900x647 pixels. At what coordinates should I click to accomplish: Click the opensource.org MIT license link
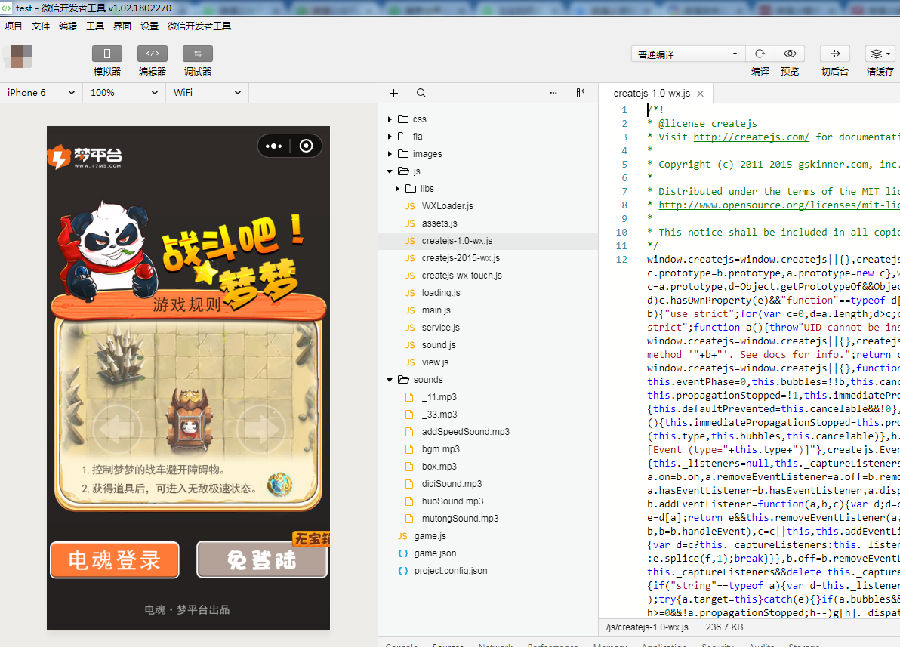click(779, 205)
